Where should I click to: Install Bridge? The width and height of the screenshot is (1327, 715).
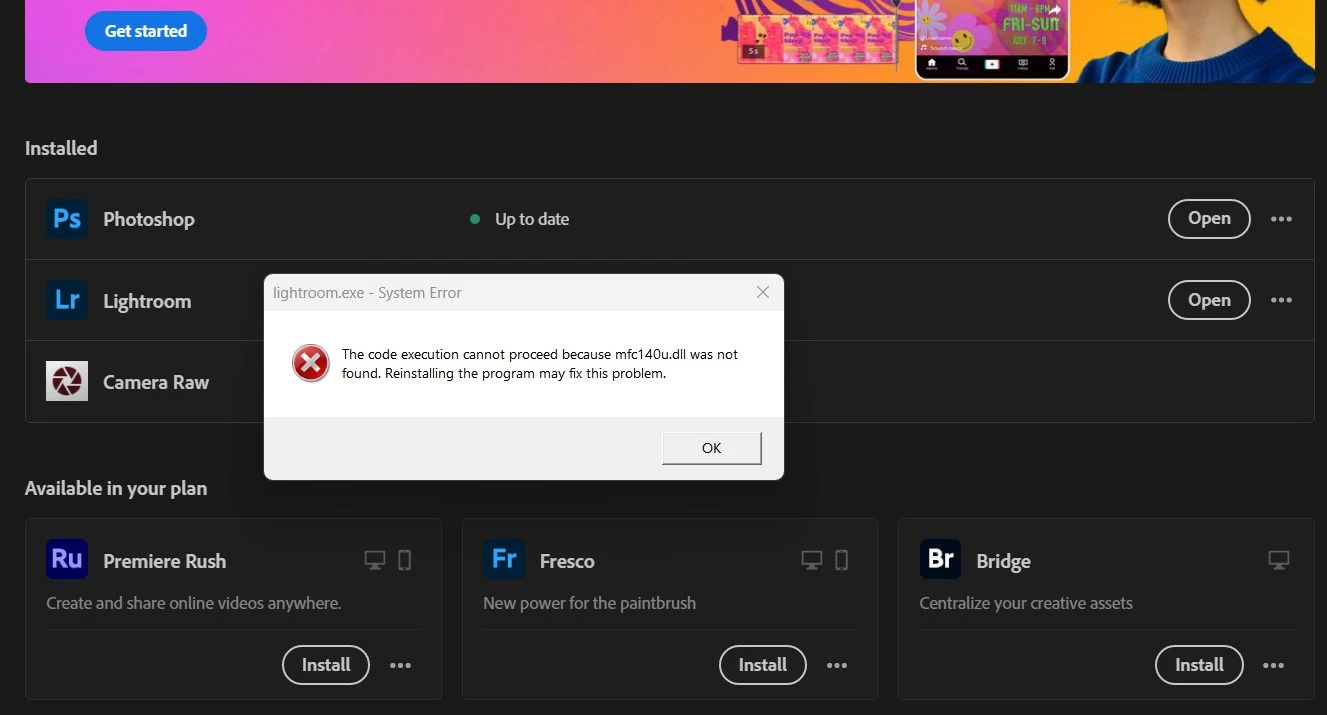tap(1199, 665)
